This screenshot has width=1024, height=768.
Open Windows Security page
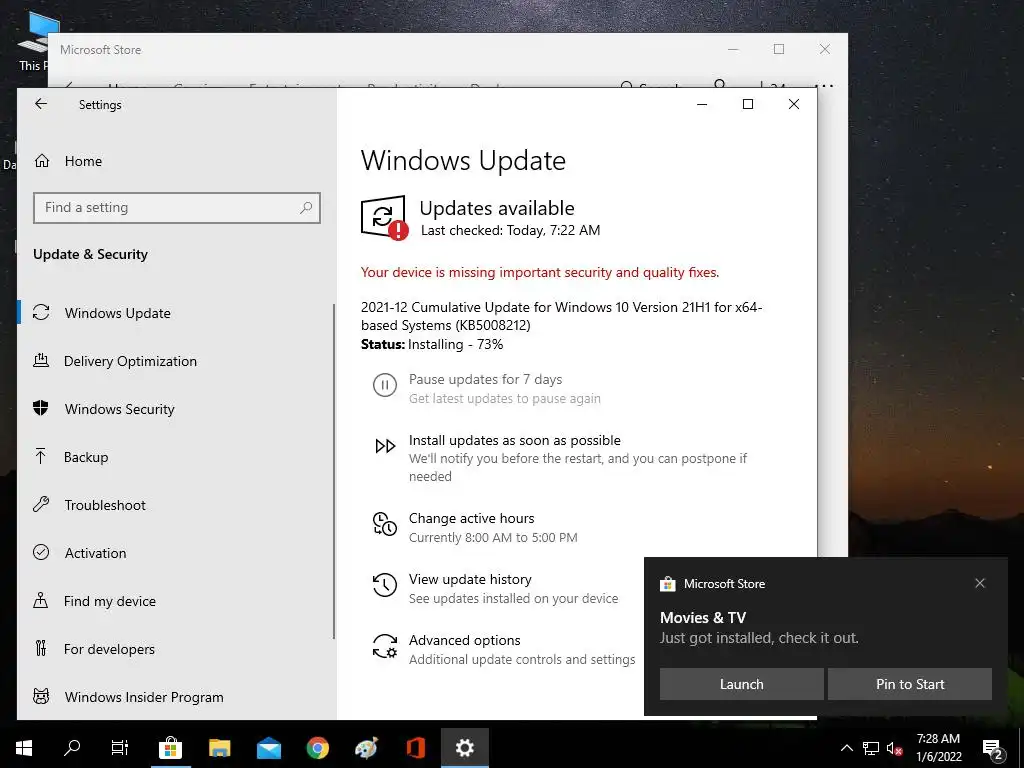click(120, 409)
